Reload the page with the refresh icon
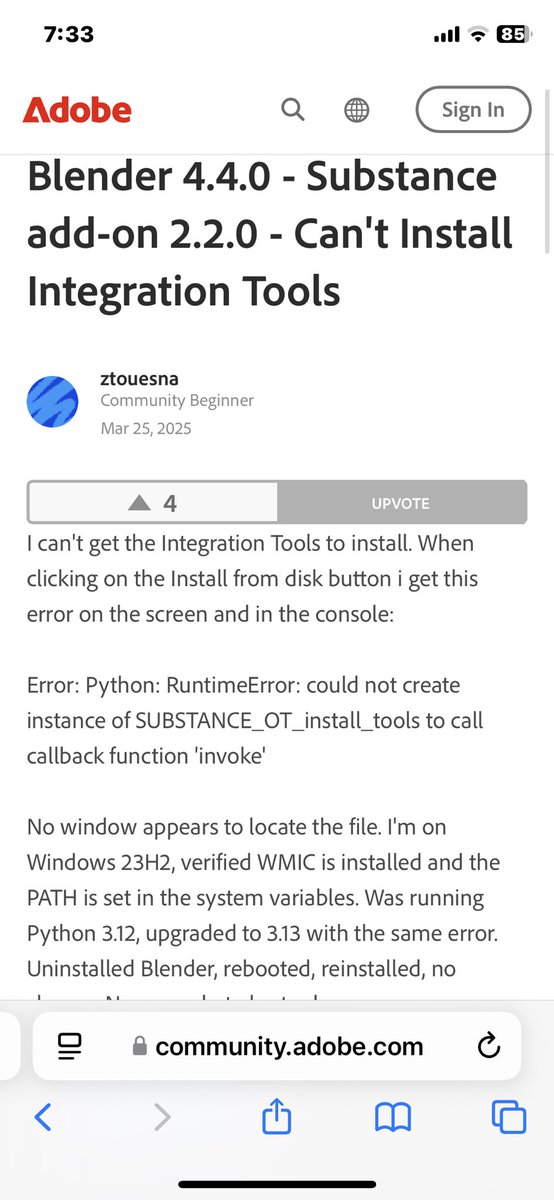The height and width of the screenshot is (1200, 554). (488, 1046)
